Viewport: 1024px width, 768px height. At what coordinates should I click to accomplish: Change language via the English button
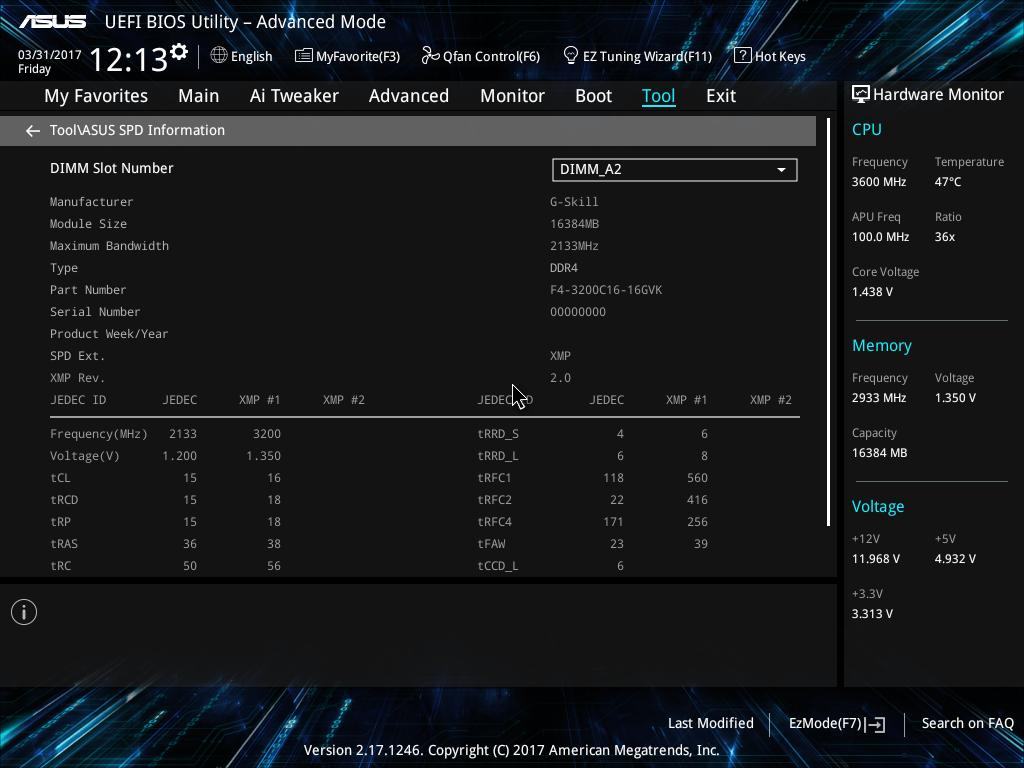[242, 56]
